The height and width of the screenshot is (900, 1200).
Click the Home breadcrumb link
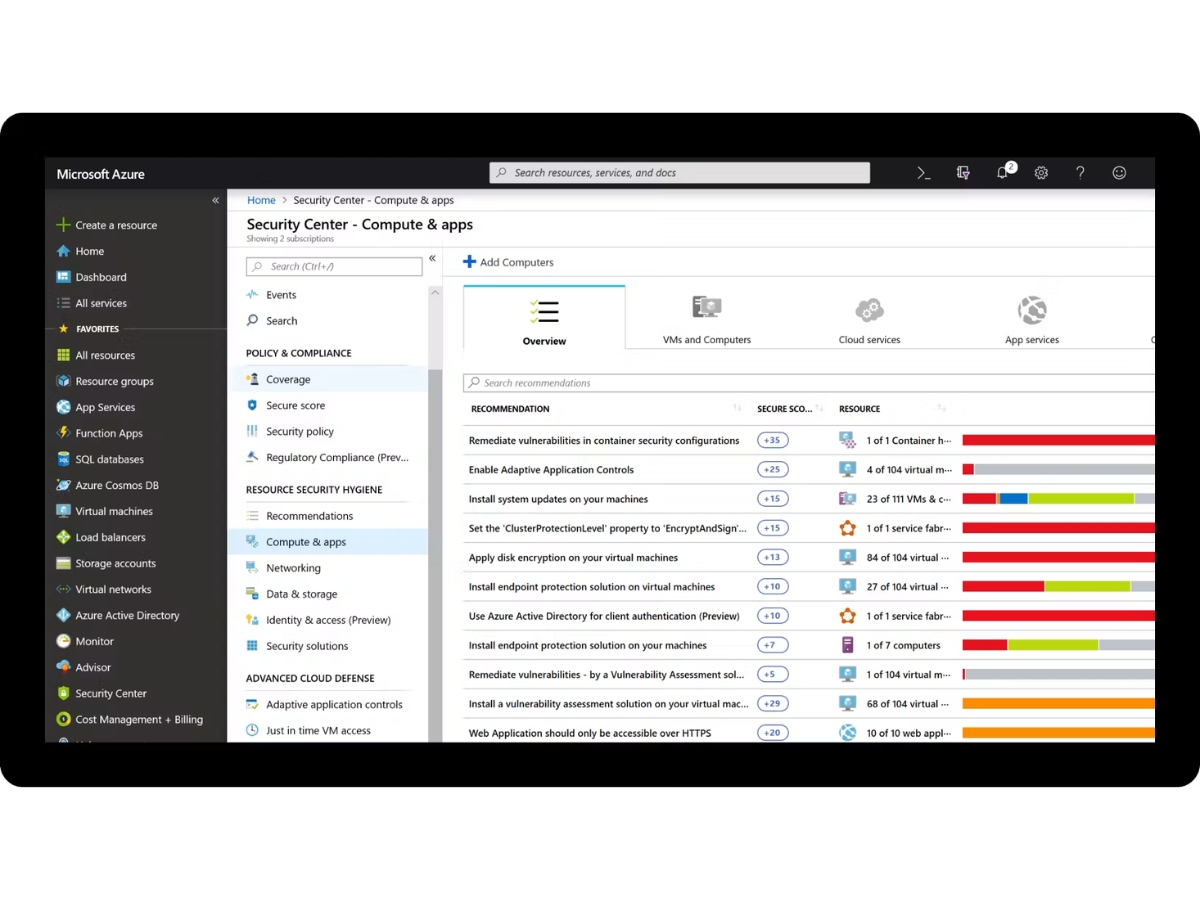coord(261,200)
